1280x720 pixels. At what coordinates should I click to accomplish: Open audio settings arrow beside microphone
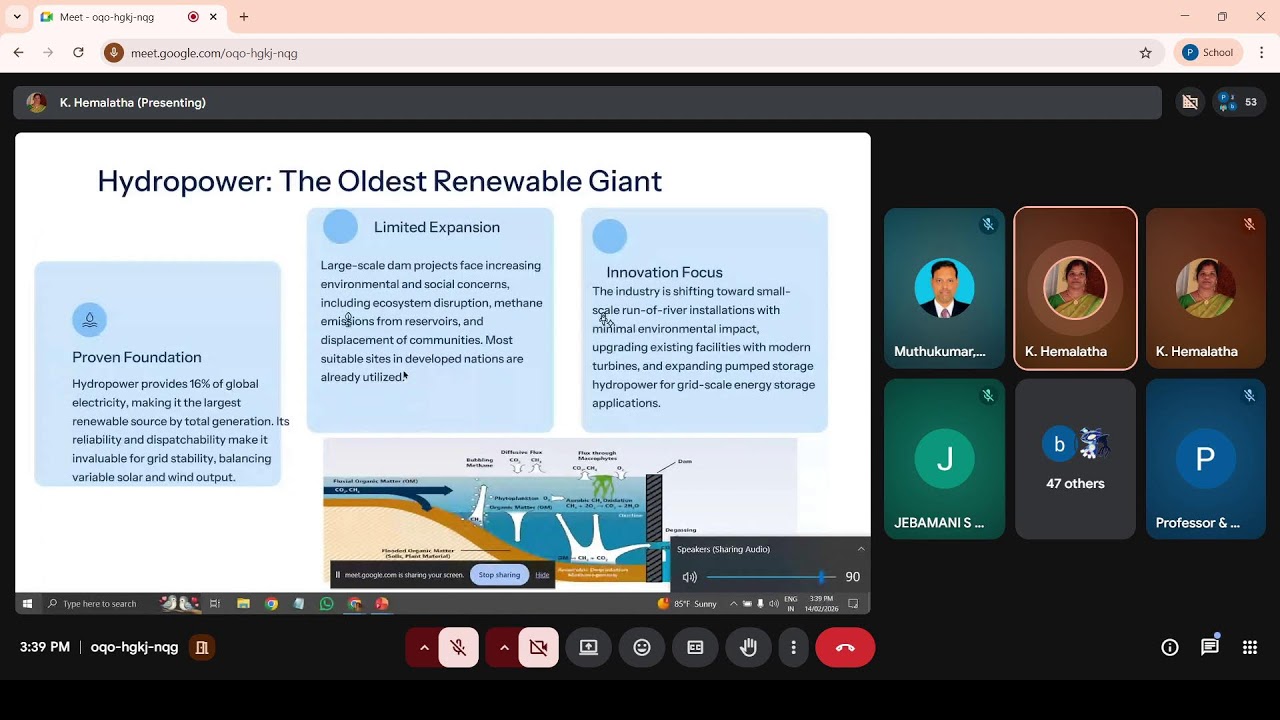coord(424,648)
